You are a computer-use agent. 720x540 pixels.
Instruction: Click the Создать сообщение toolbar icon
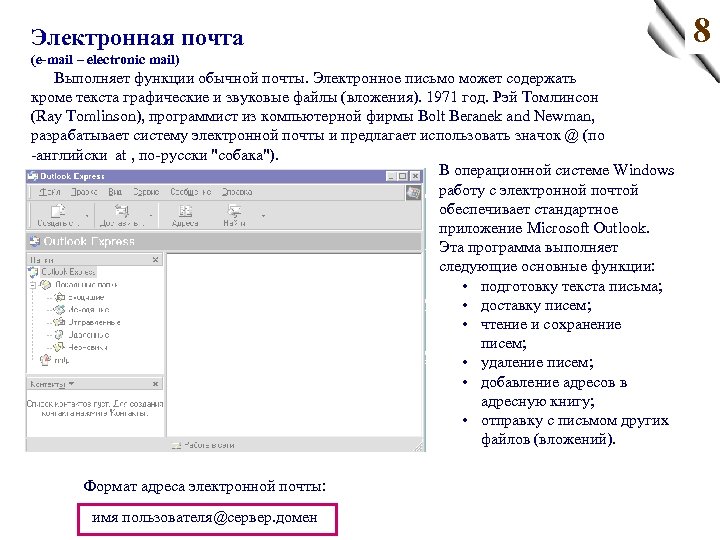point(58,211)
